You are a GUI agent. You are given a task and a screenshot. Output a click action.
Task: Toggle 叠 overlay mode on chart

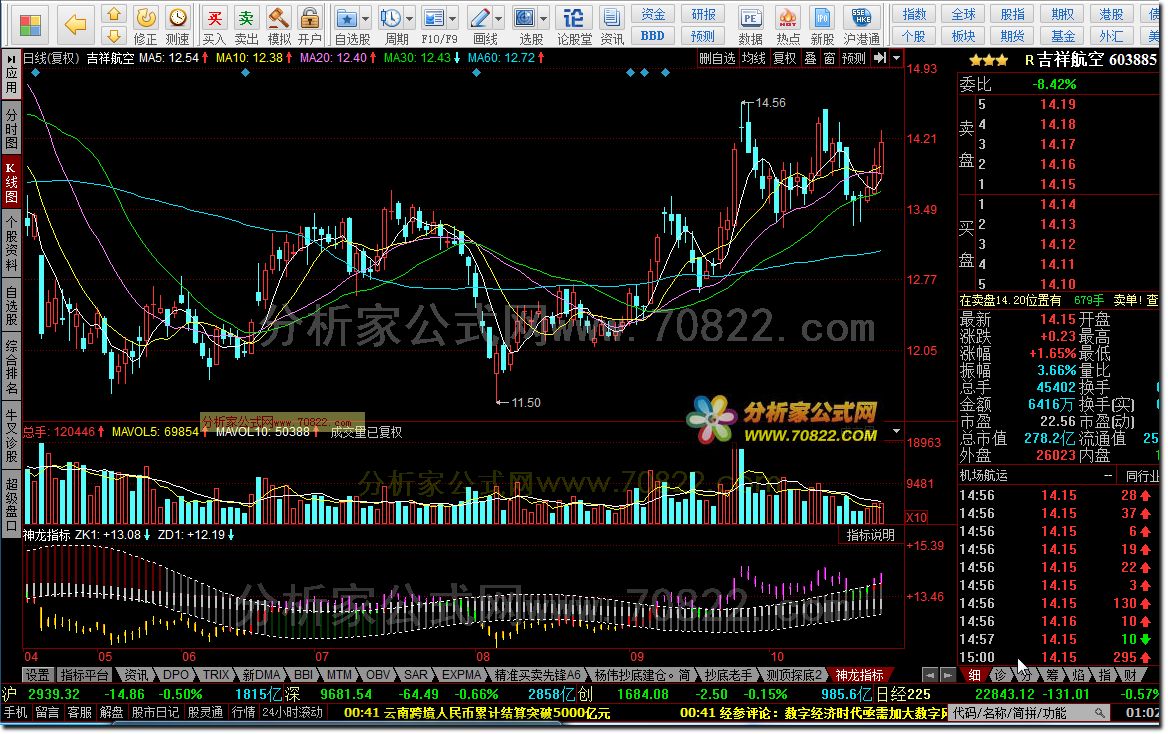[810, 57]
